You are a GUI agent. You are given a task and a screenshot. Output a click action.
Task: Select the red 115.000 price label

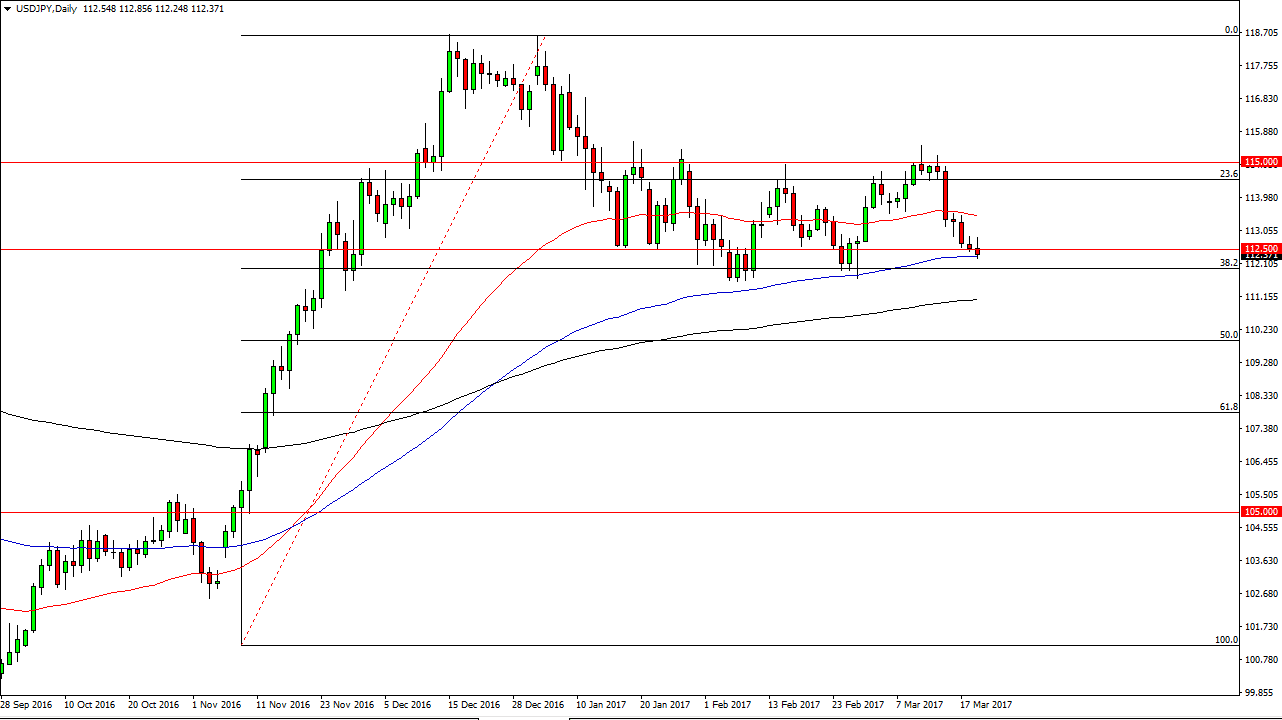coord(1260,162)
